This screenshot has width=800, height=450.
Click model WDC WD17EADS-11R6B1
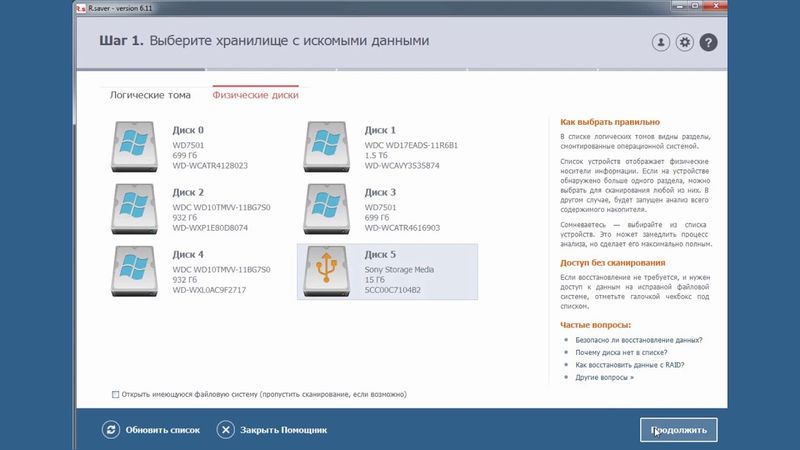[x=411, y=145]
